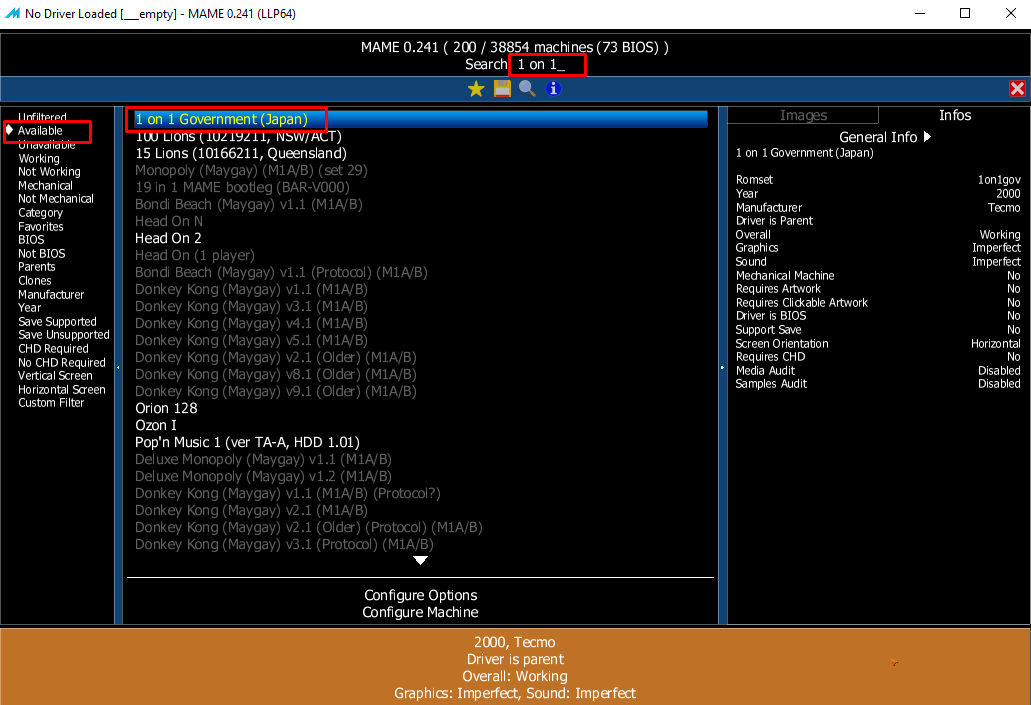Screen dimensions: 1031x705
Task: Select the Clones filter
Action: [x=35, y=280]
